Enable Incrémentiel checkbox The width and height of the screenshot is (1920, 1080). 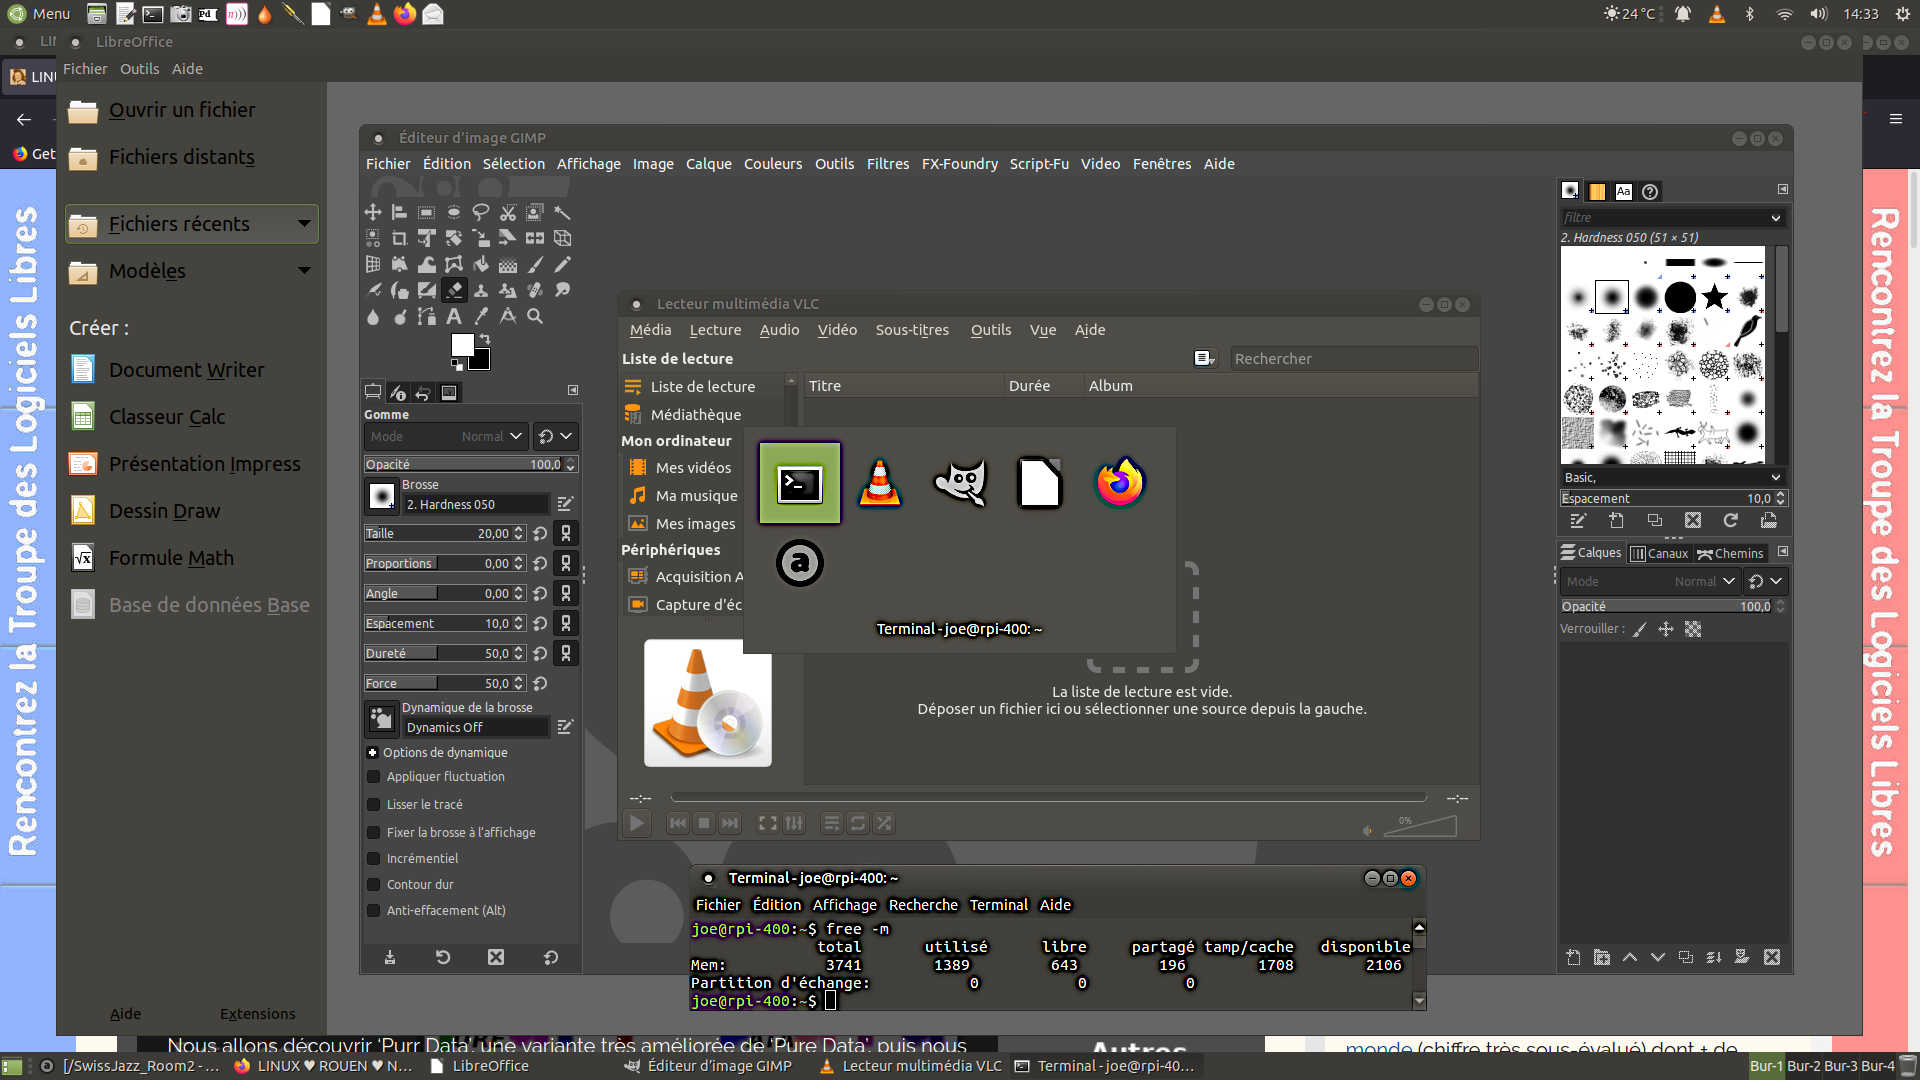click(x=373, y=859)
